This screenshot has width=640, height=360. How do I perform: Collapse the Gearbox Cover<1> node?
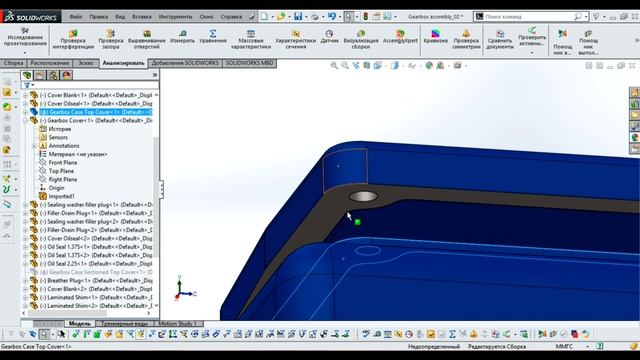(x=26, y=120)
